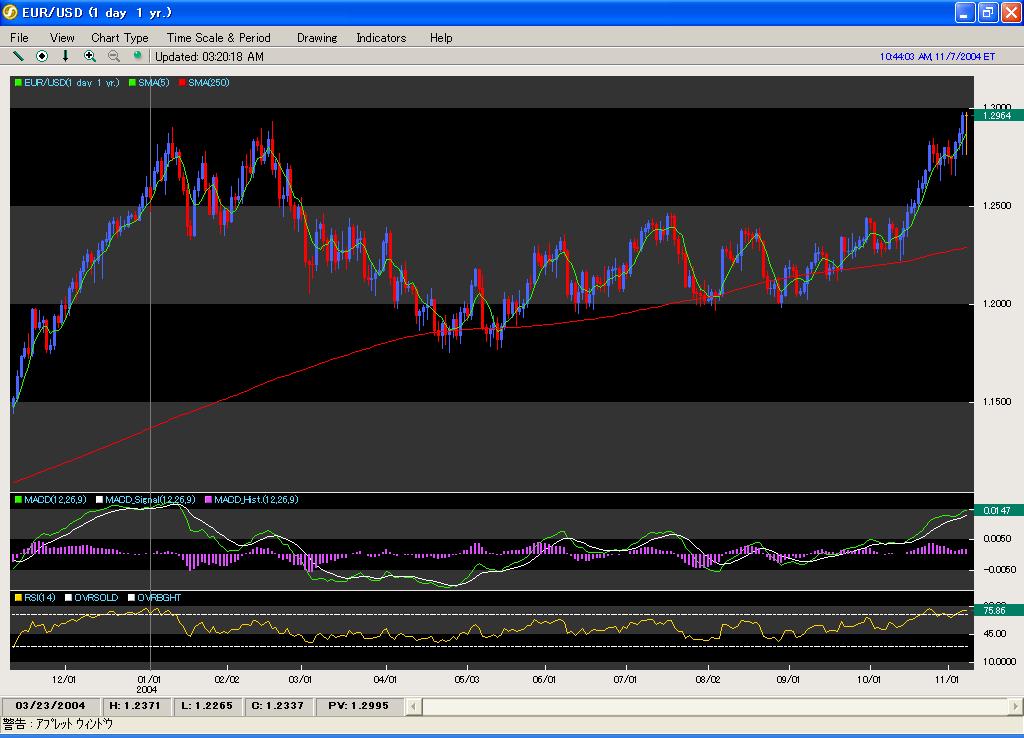Click the MACD_Hist purple legend swatch
Viewport: 1024px width, 738px height.
click(208, 500)
